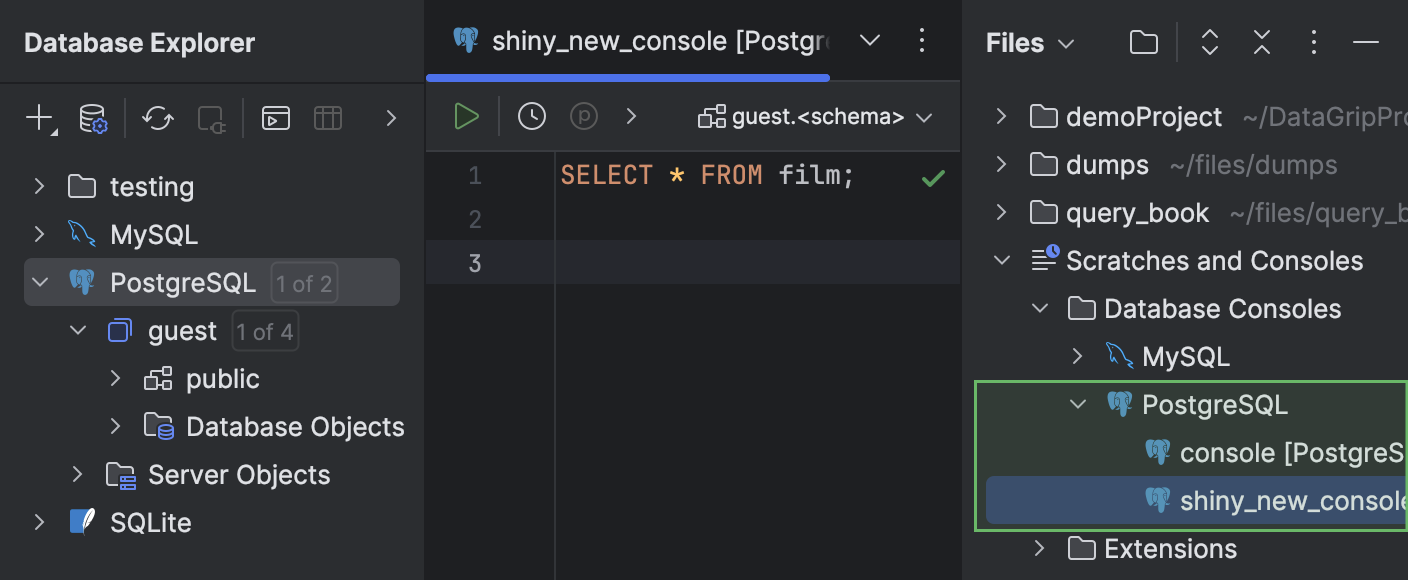Open data source properties
This screenshot has width=1408, height=580.
pyautogui.click(x=92, y=117)
